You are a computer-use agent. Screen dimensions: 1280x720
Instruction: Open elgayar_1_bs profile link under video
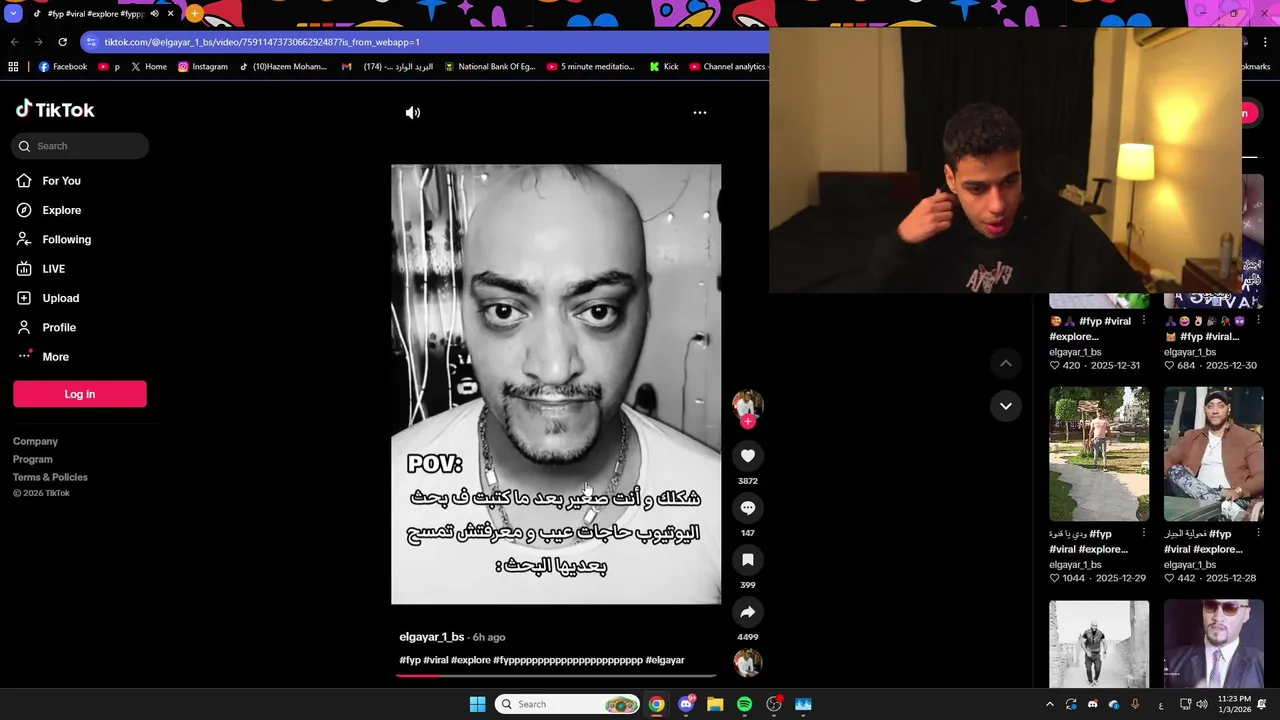click(x=431, y=637)
